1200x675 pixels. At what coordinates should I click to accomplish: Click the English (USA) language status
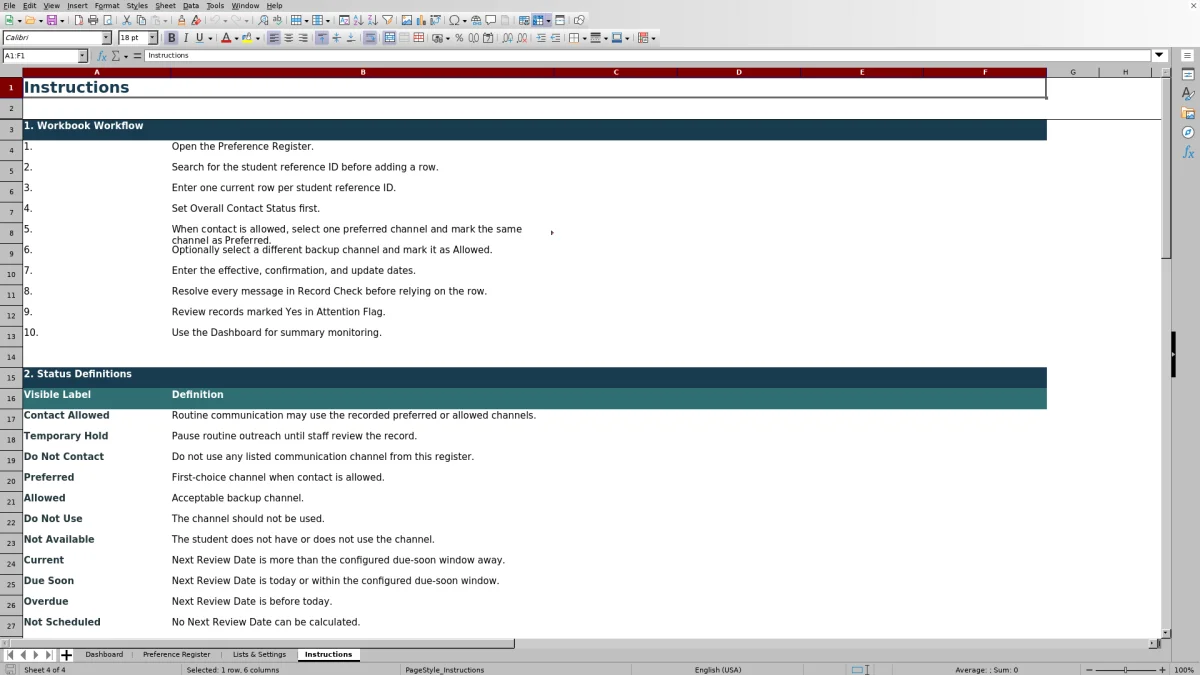pos(718,670)
